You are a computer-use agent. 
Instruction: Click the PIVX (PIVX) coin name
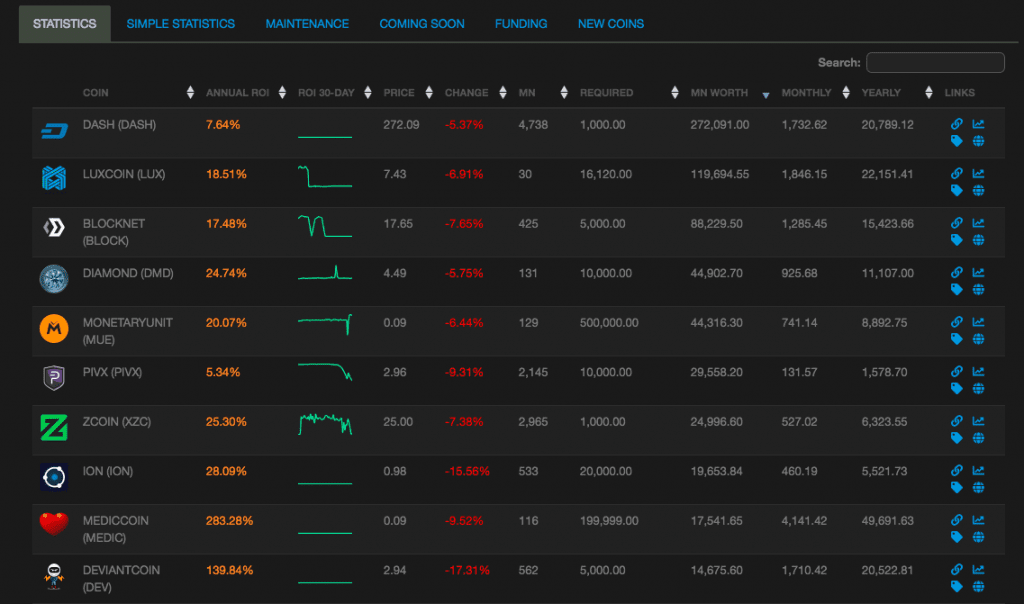click(x=112, y=372)
